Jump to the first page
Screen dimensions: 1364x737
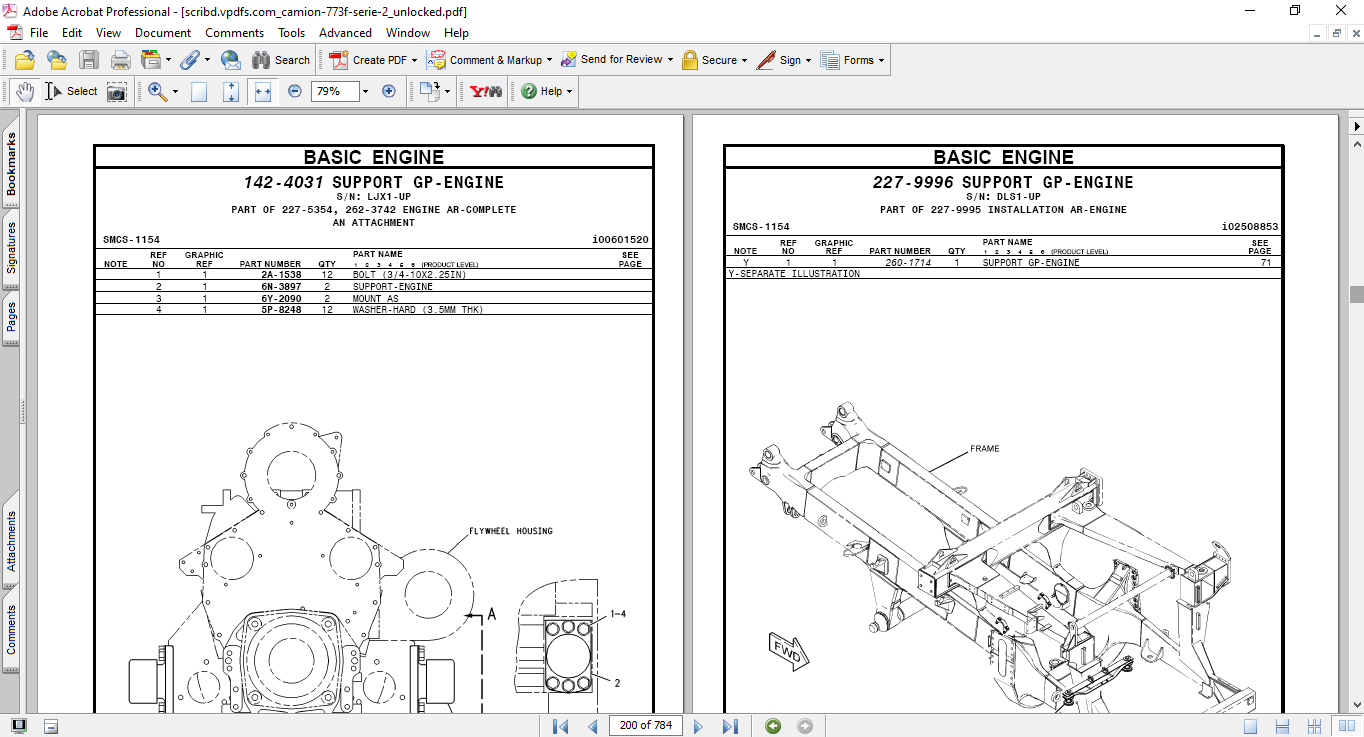point(561,726)
